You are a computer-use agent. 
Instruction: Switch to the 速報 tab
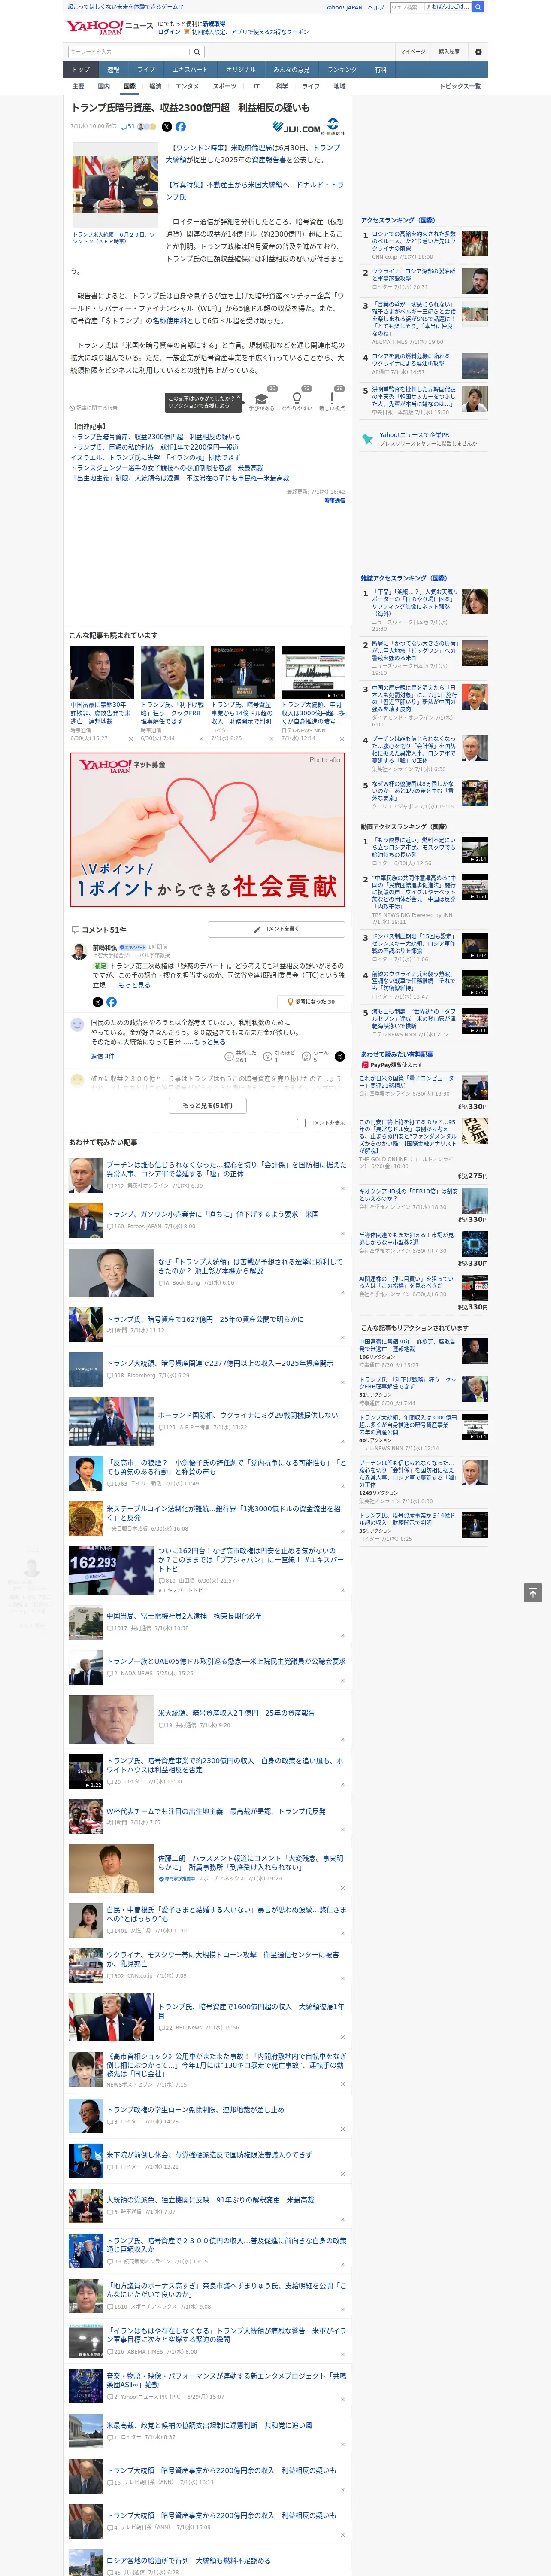point(113,70)
